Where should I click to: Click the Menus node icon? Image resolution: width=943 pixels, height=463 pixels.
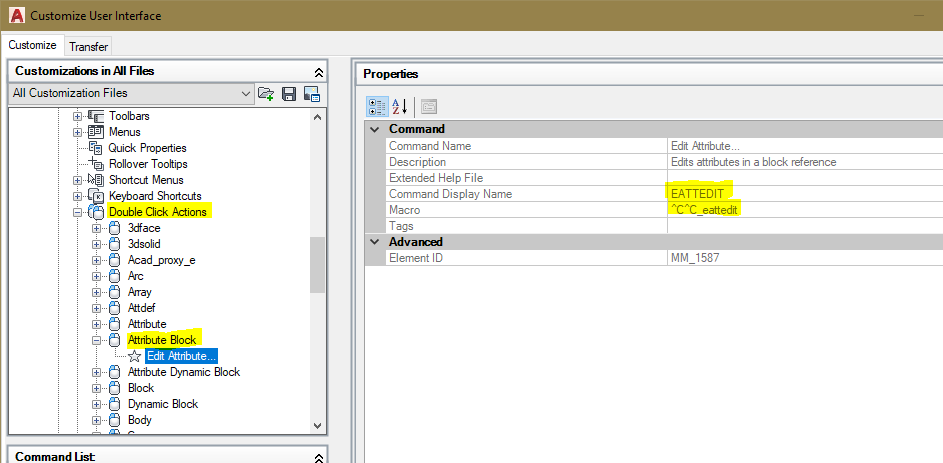[x=96, y=132]
